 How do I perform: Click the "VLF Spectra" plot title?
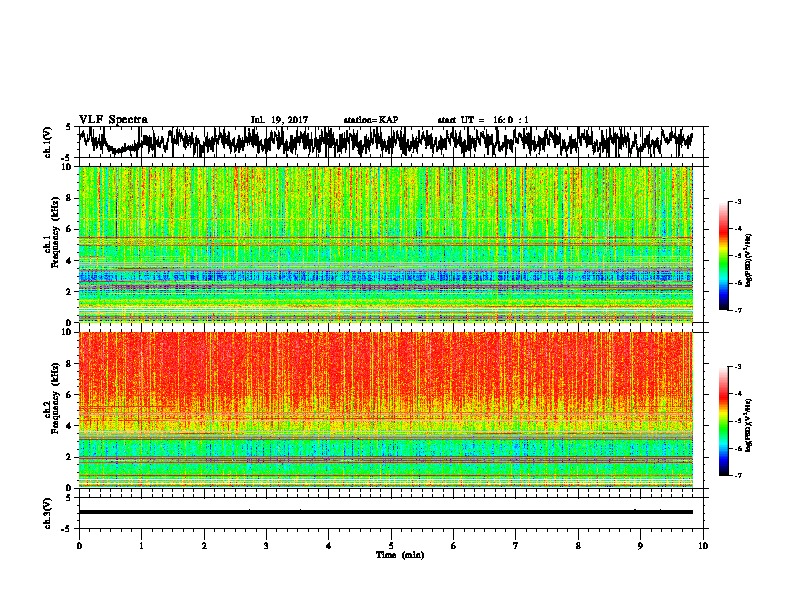point(113,120)
